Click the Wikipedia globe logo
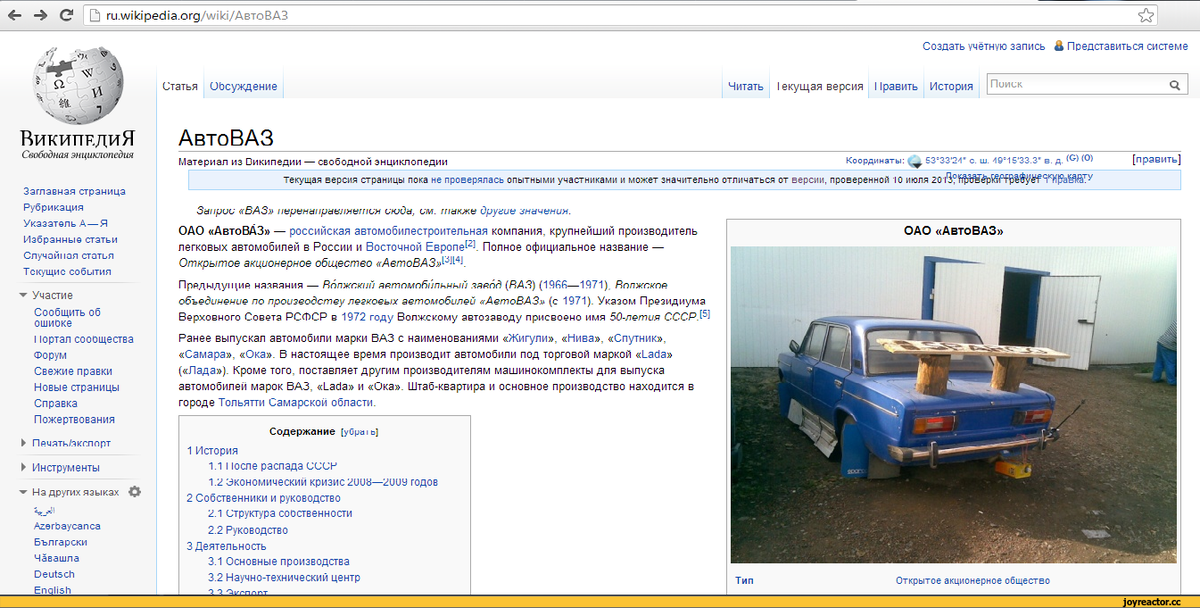The width and height of the screenshot is (1200, 608). click(x=78, y=84)
